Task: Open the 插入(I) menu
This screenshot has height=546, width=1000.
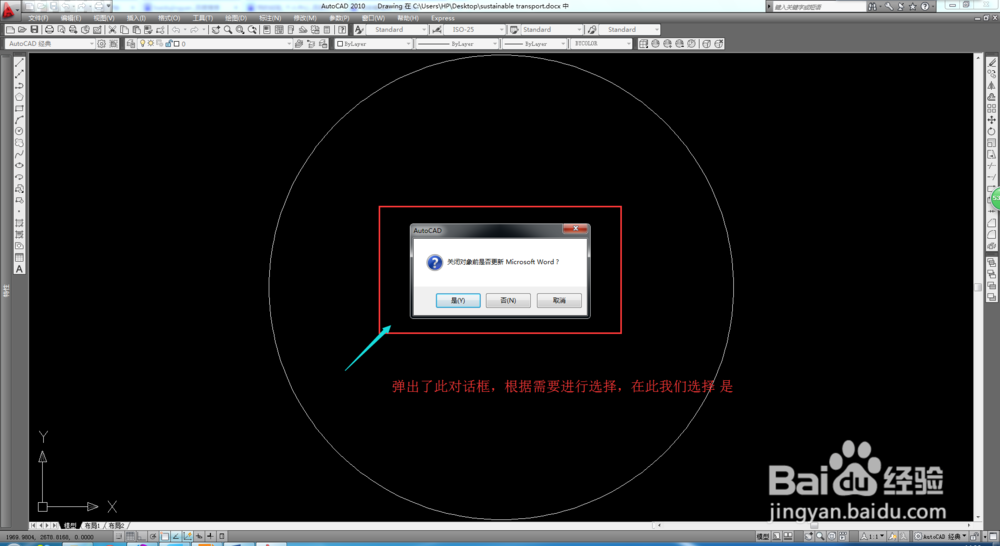Action: (x=136, y=18)
